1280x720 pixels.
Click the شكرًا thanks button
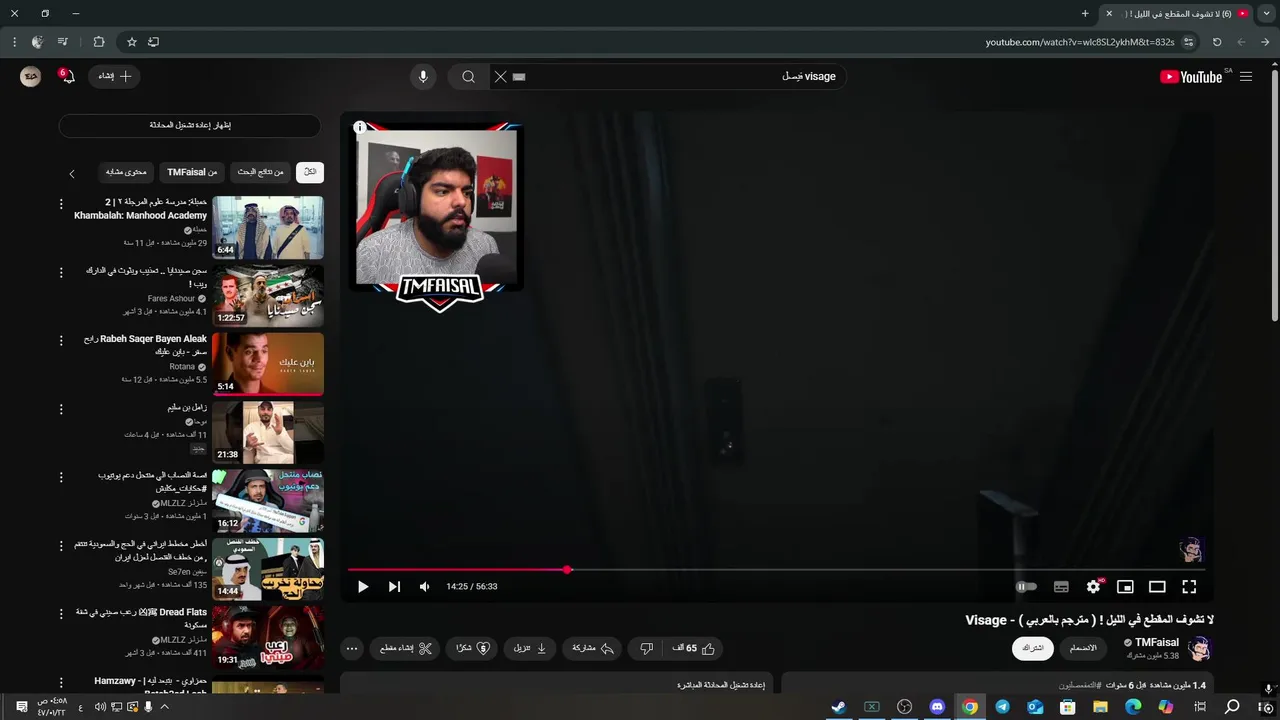pyautogui.click(x=473, y=648)
